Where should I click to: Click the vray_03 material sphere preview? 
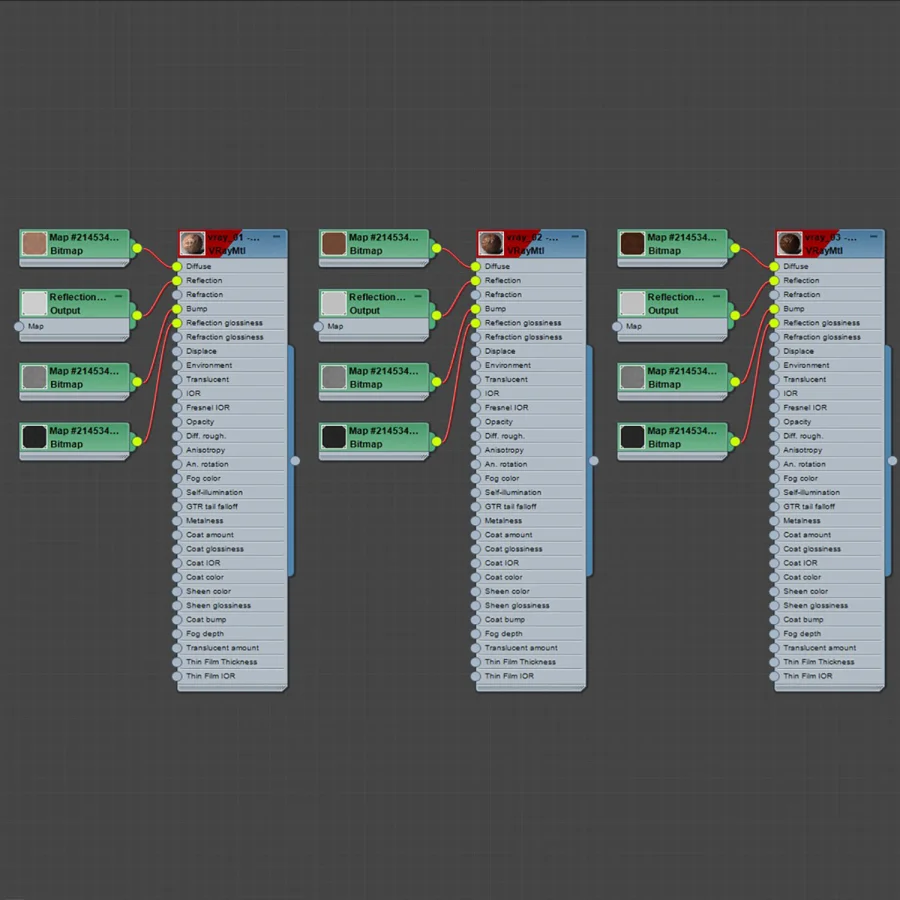point(790,243)
